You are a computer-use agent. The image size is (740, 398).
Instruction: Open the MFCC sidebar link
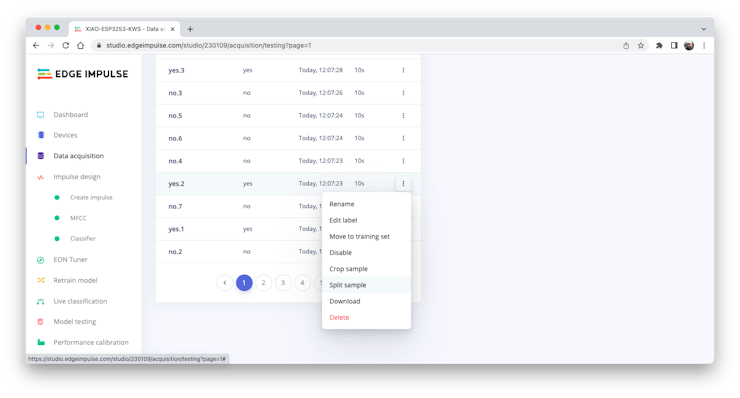[78, 218]
